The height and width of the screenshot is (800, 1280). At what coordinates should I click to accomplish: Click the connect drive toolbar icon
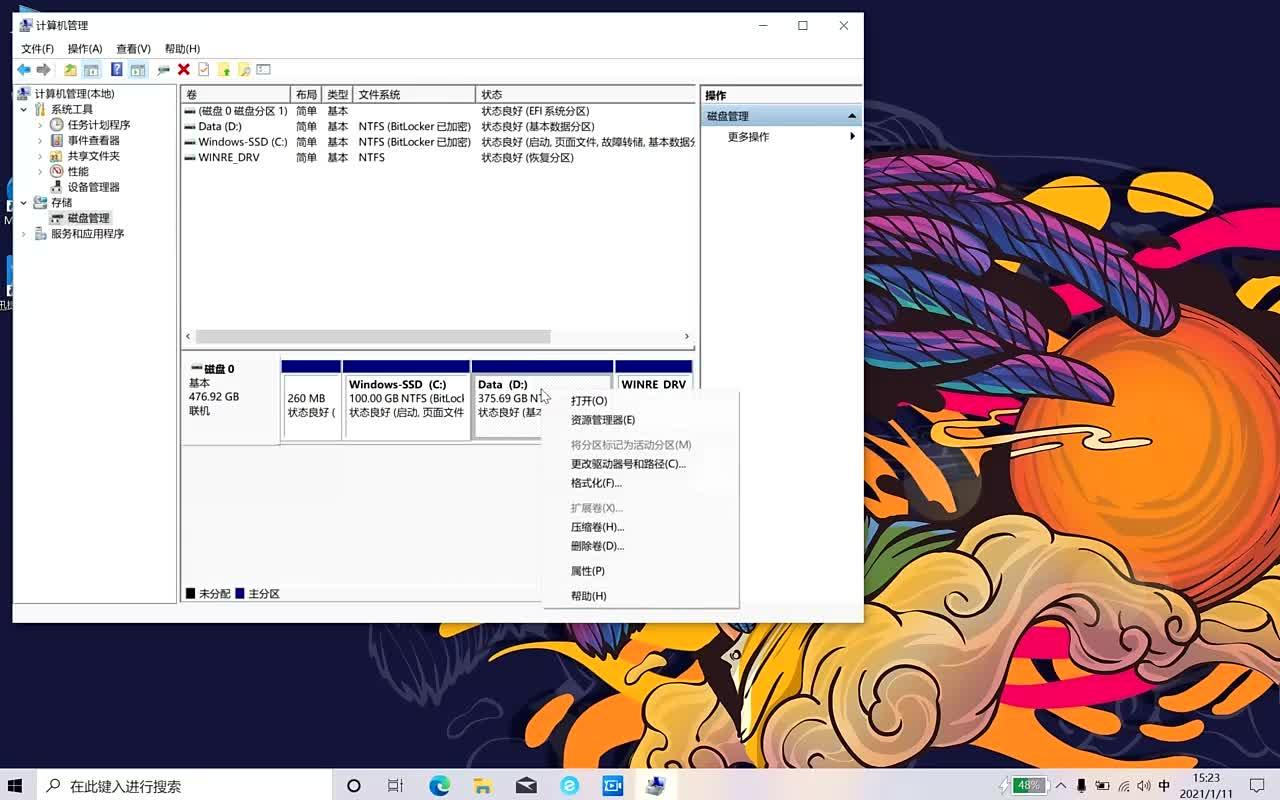coord(163,70)
